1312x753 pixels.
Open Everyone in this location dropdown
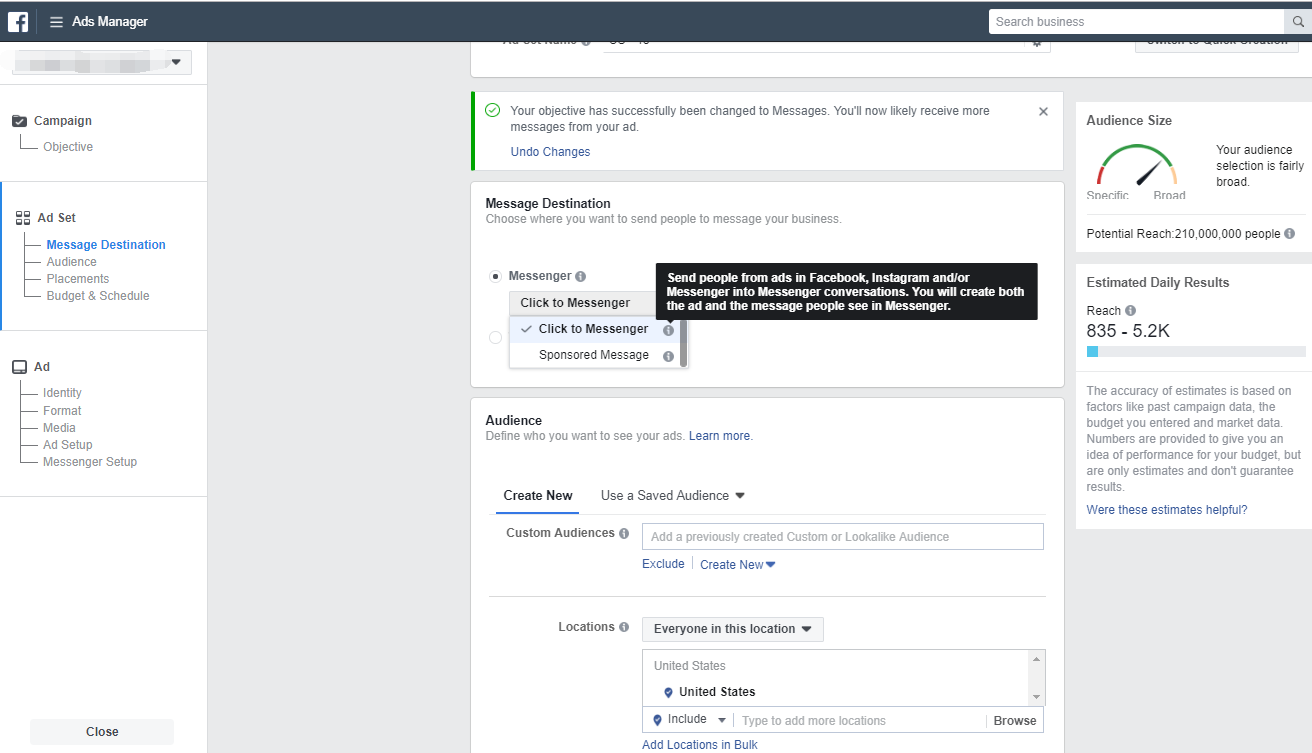tap(733, 629)
